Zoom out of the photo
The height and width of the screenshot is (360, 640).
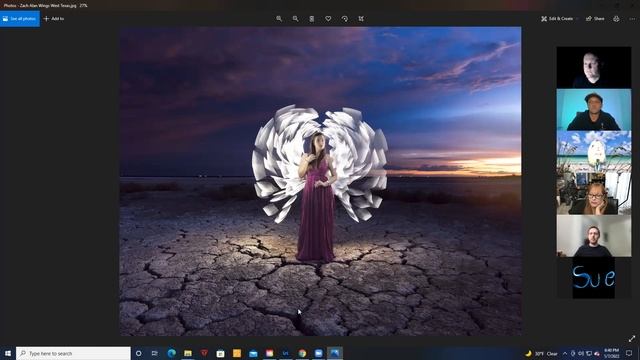coord(296,19)
